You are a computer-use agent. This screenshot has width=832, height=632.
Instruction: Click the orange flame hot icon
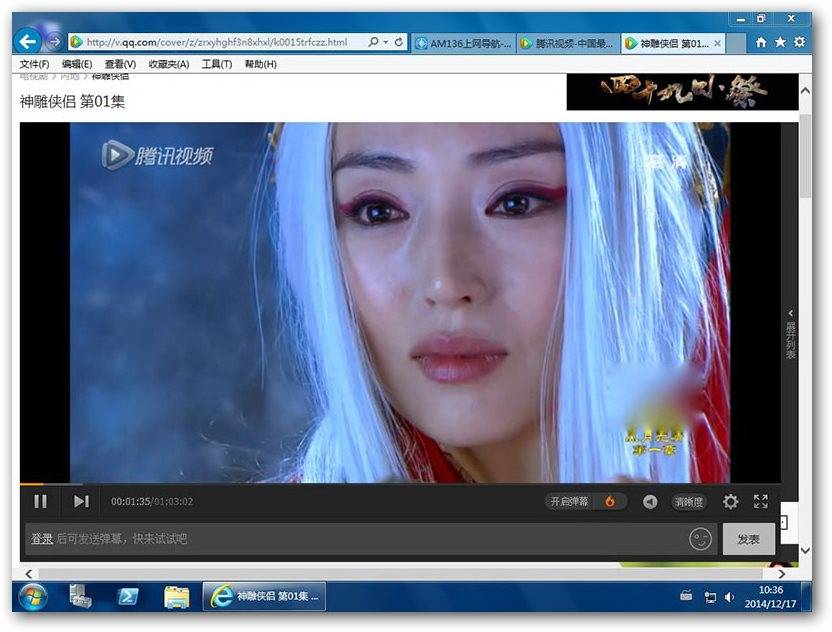coord(610,501)
